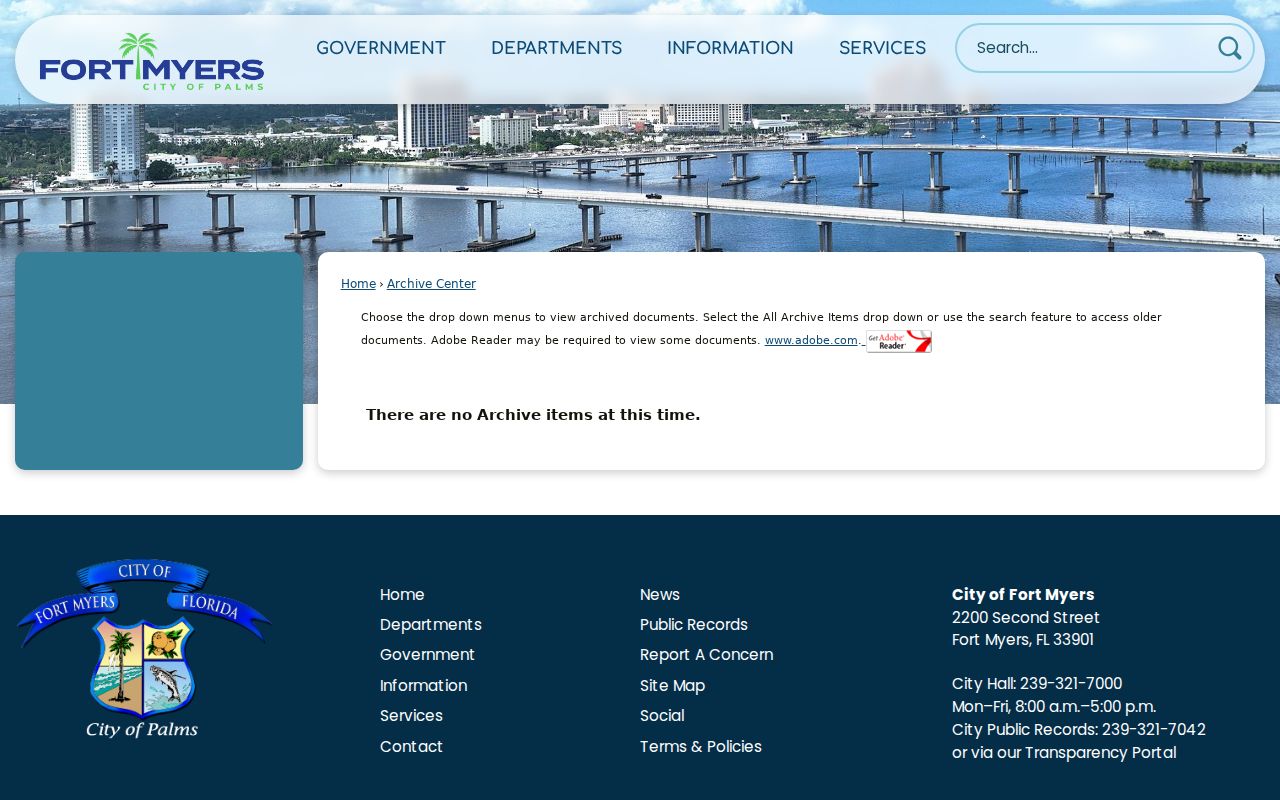Click City Public Records phone 239-321-7042
The image size is (1280, 800).
point(1154,729)
